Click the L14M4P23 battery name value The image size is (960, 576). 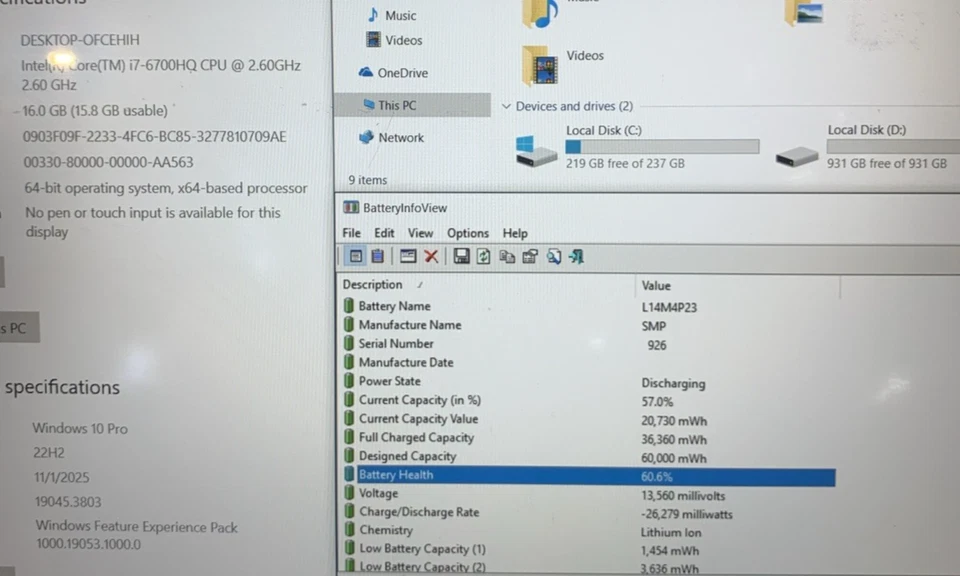pyautogui.click(x=669, y=307)
